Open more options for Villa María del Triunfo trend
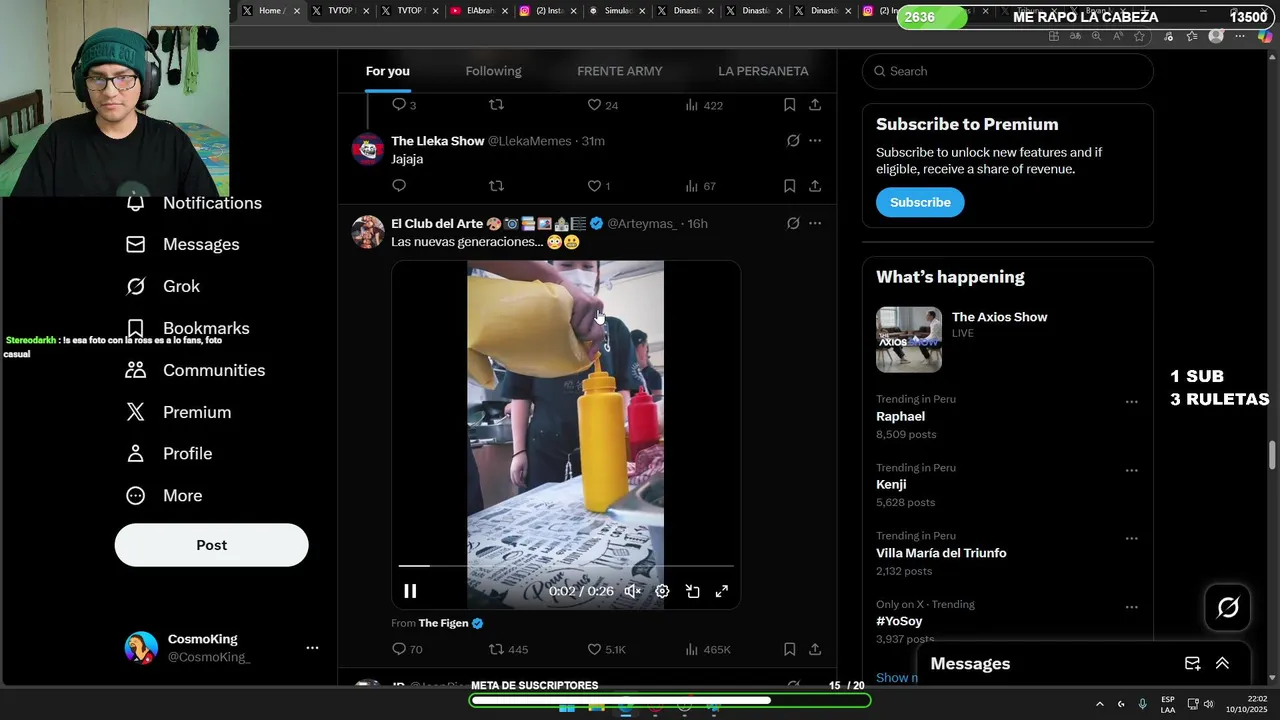The height and width of the screenshot is (720, 1280). click(x=1131, y=538)
